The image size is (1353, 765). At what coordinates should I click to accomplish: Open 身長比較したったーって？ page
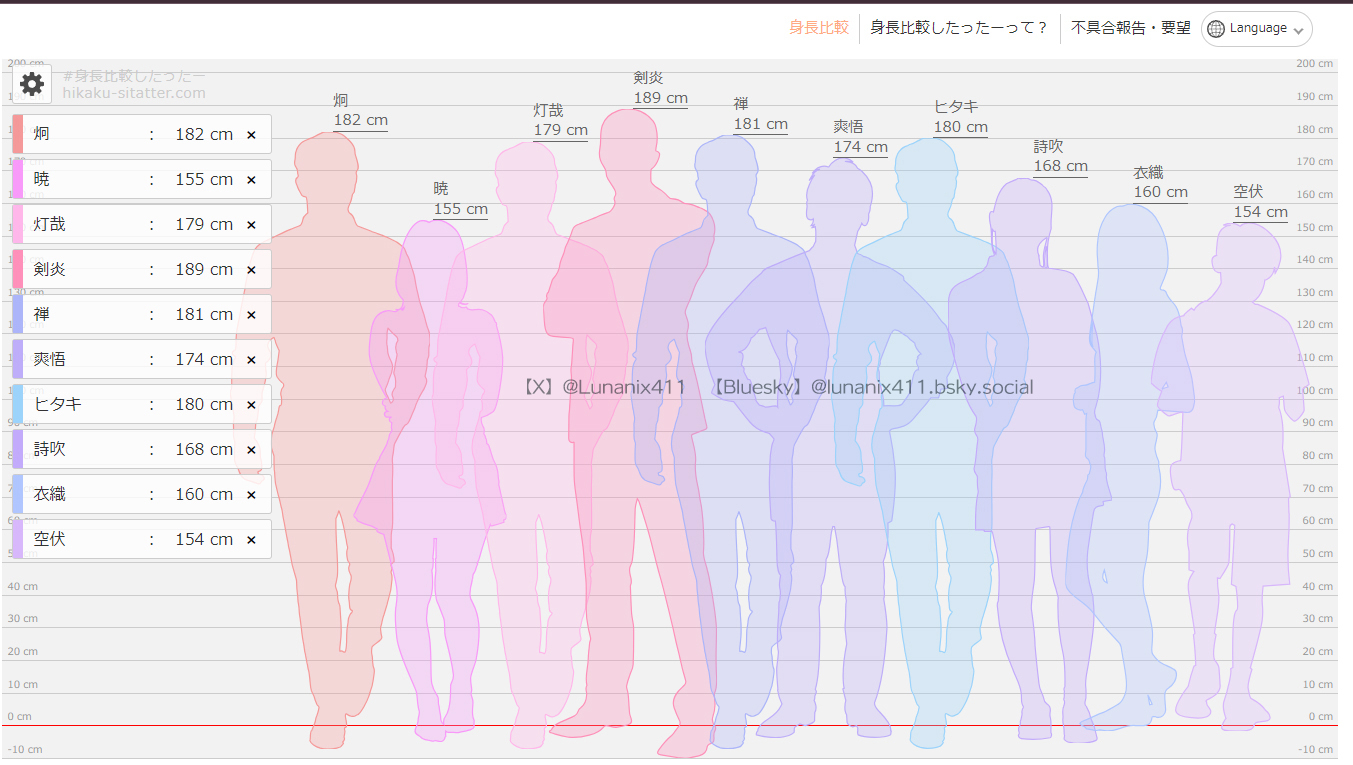click(x=959, y=28)
